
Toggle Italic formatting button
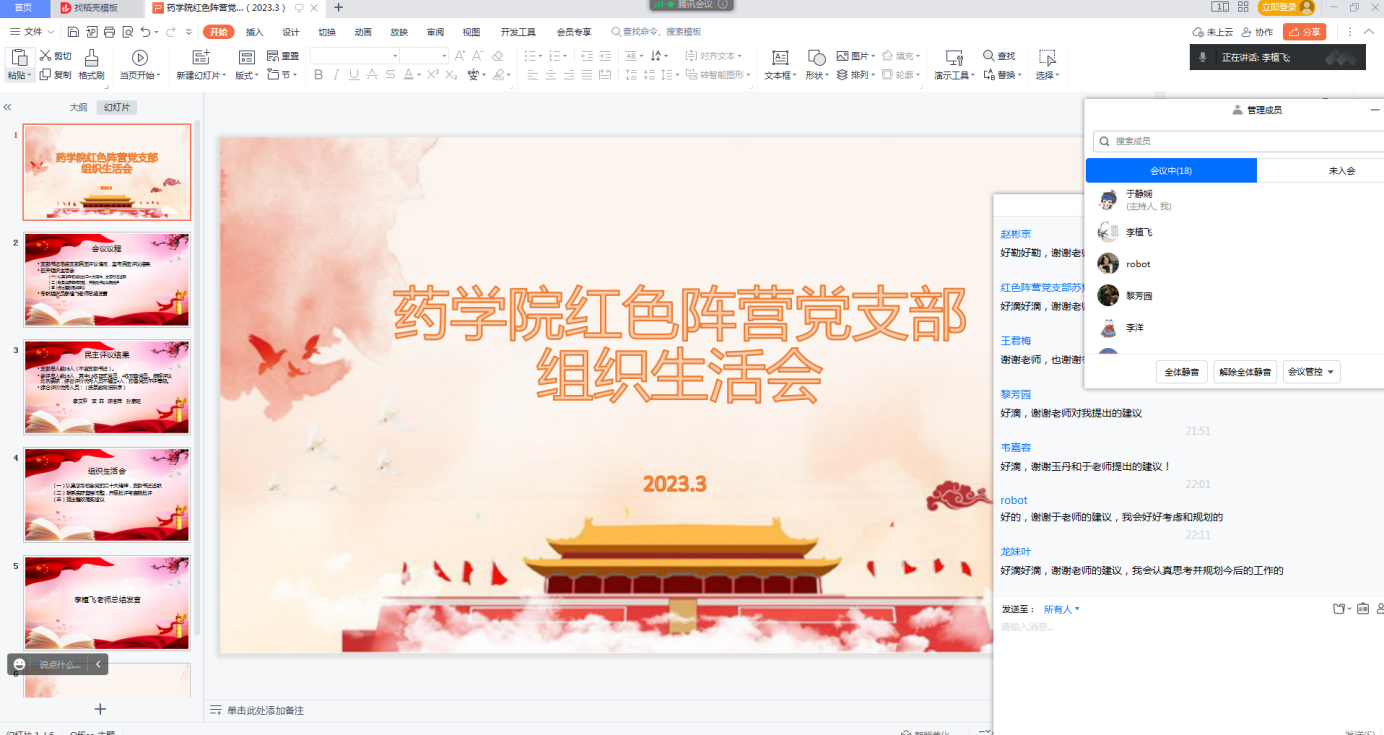(x=337, y=75)
